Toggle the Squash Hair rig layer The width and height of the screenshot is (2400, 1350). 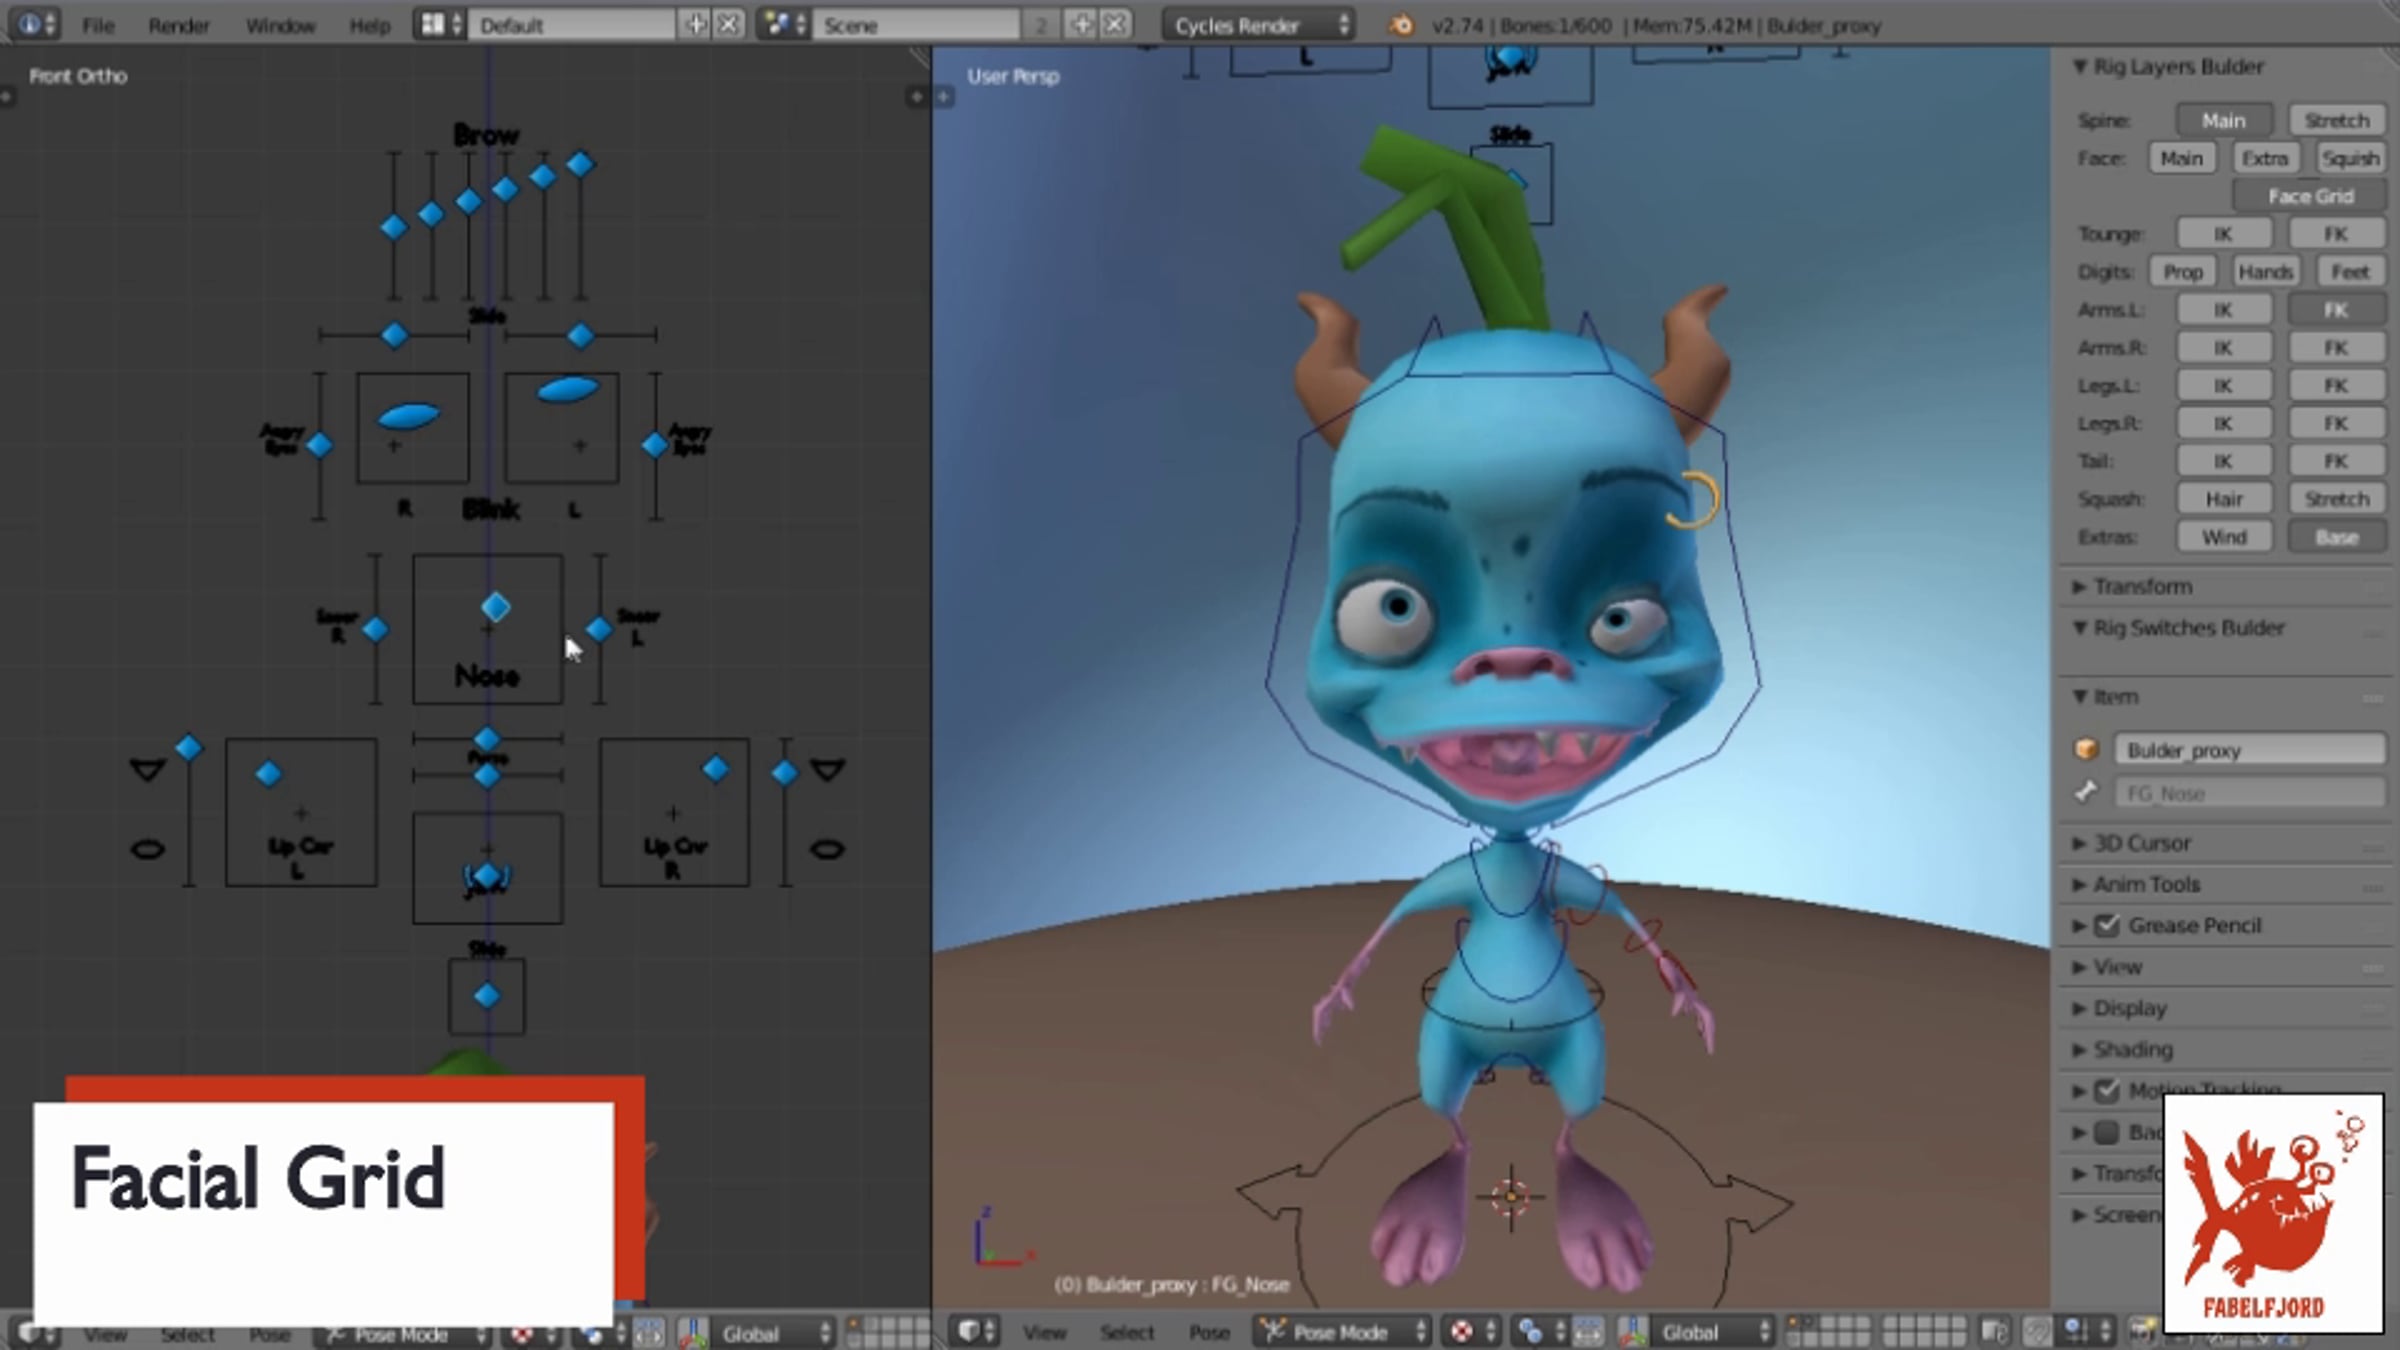coord(2224,499)
